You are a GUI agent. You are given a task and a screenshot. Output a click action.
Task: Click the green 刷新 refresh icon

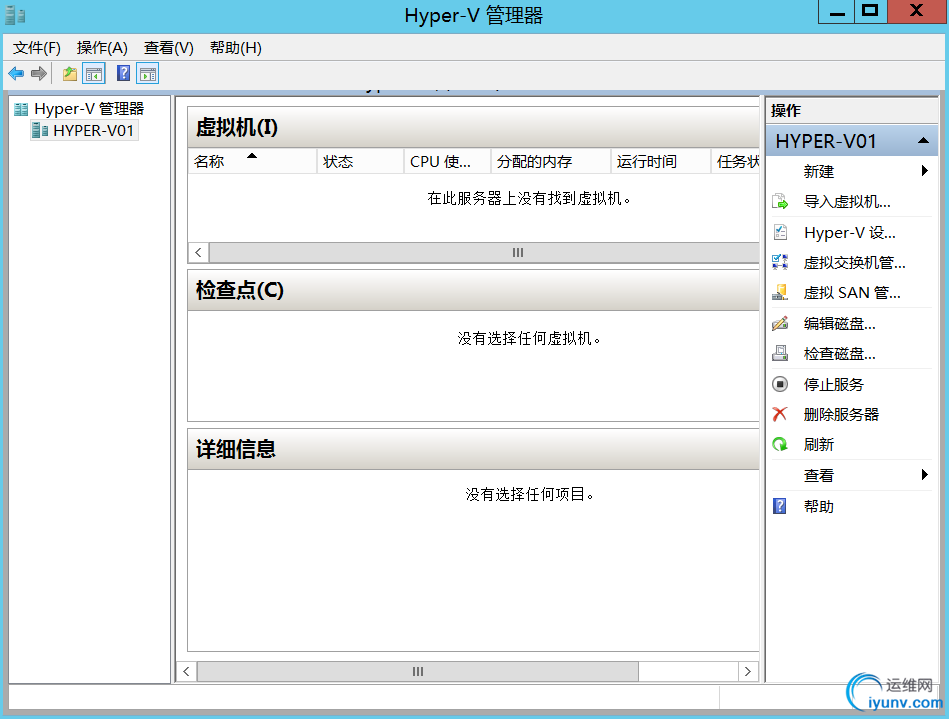click(780, 445)
